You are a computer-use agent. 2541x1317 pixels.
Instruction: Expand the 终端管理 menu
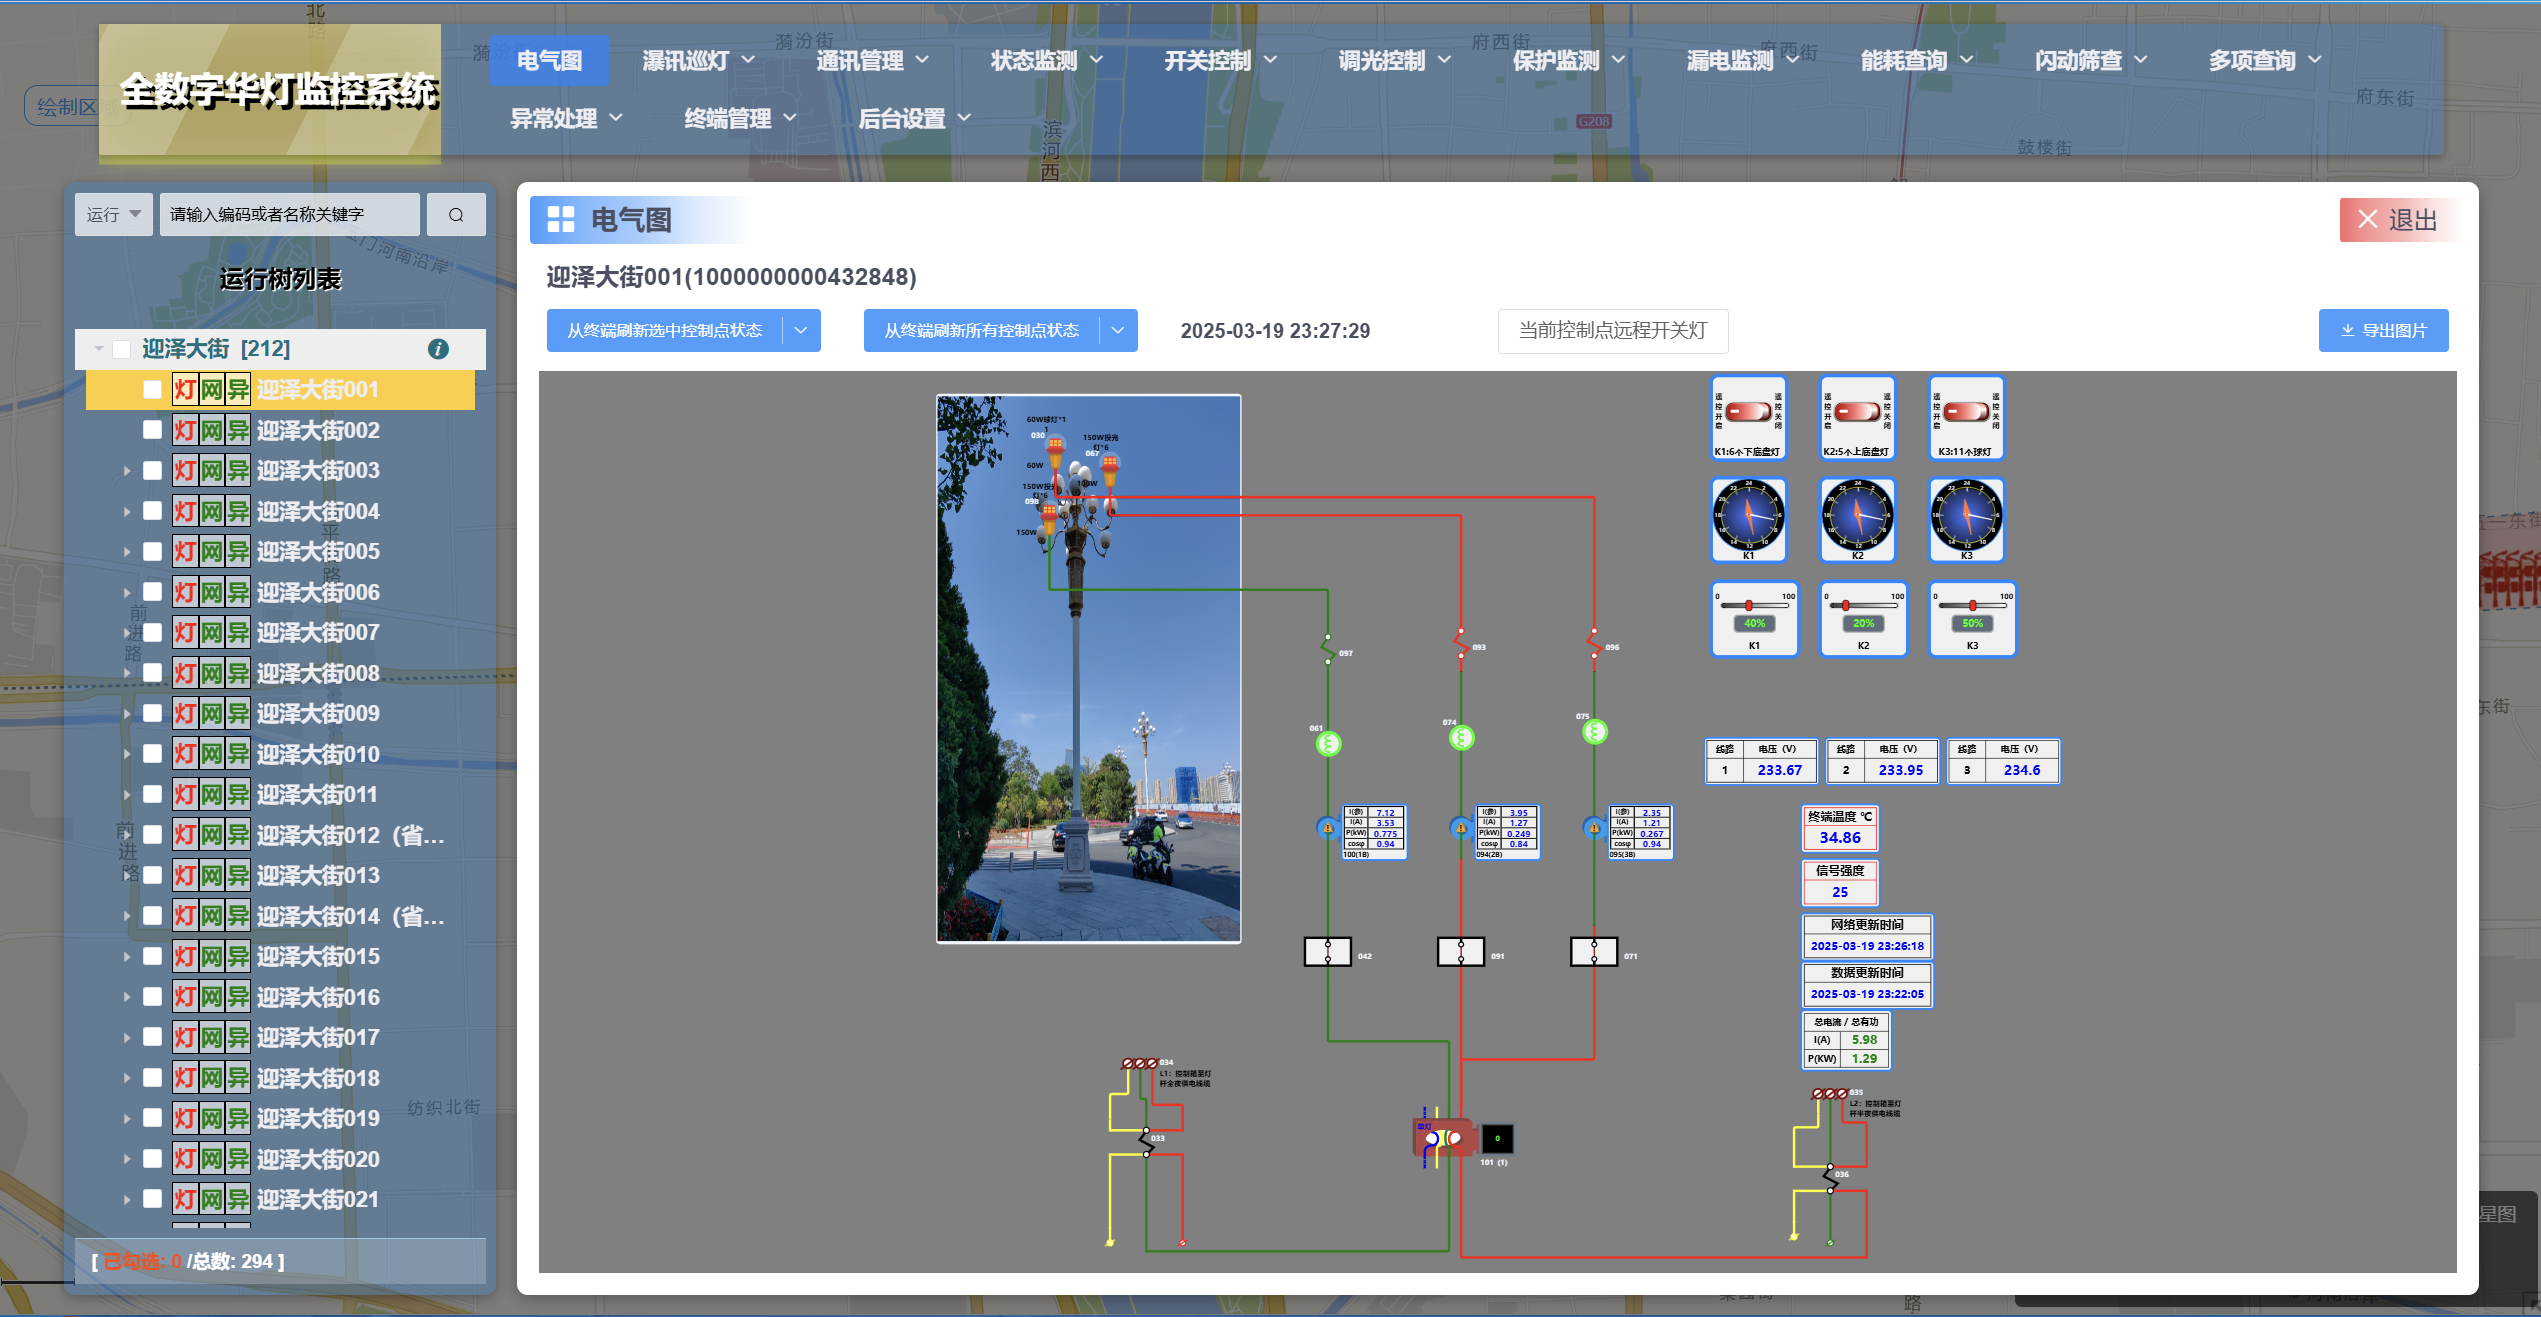point(740,119)
